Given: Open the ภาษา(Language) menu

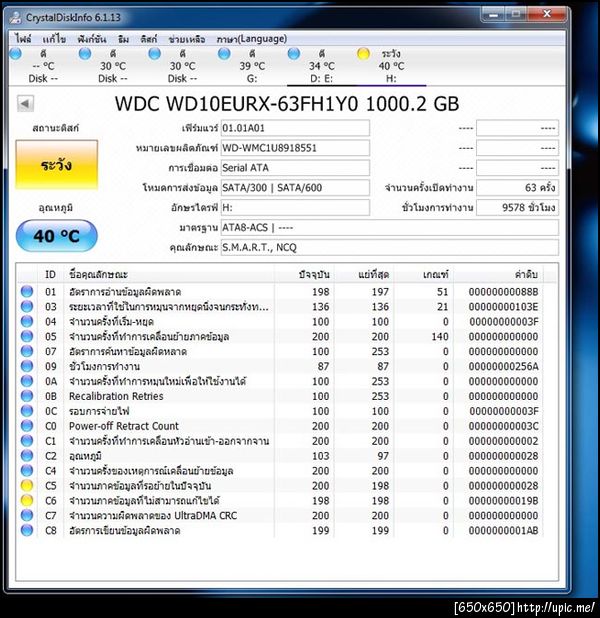Looking at the screenshot, I should 252,39.
